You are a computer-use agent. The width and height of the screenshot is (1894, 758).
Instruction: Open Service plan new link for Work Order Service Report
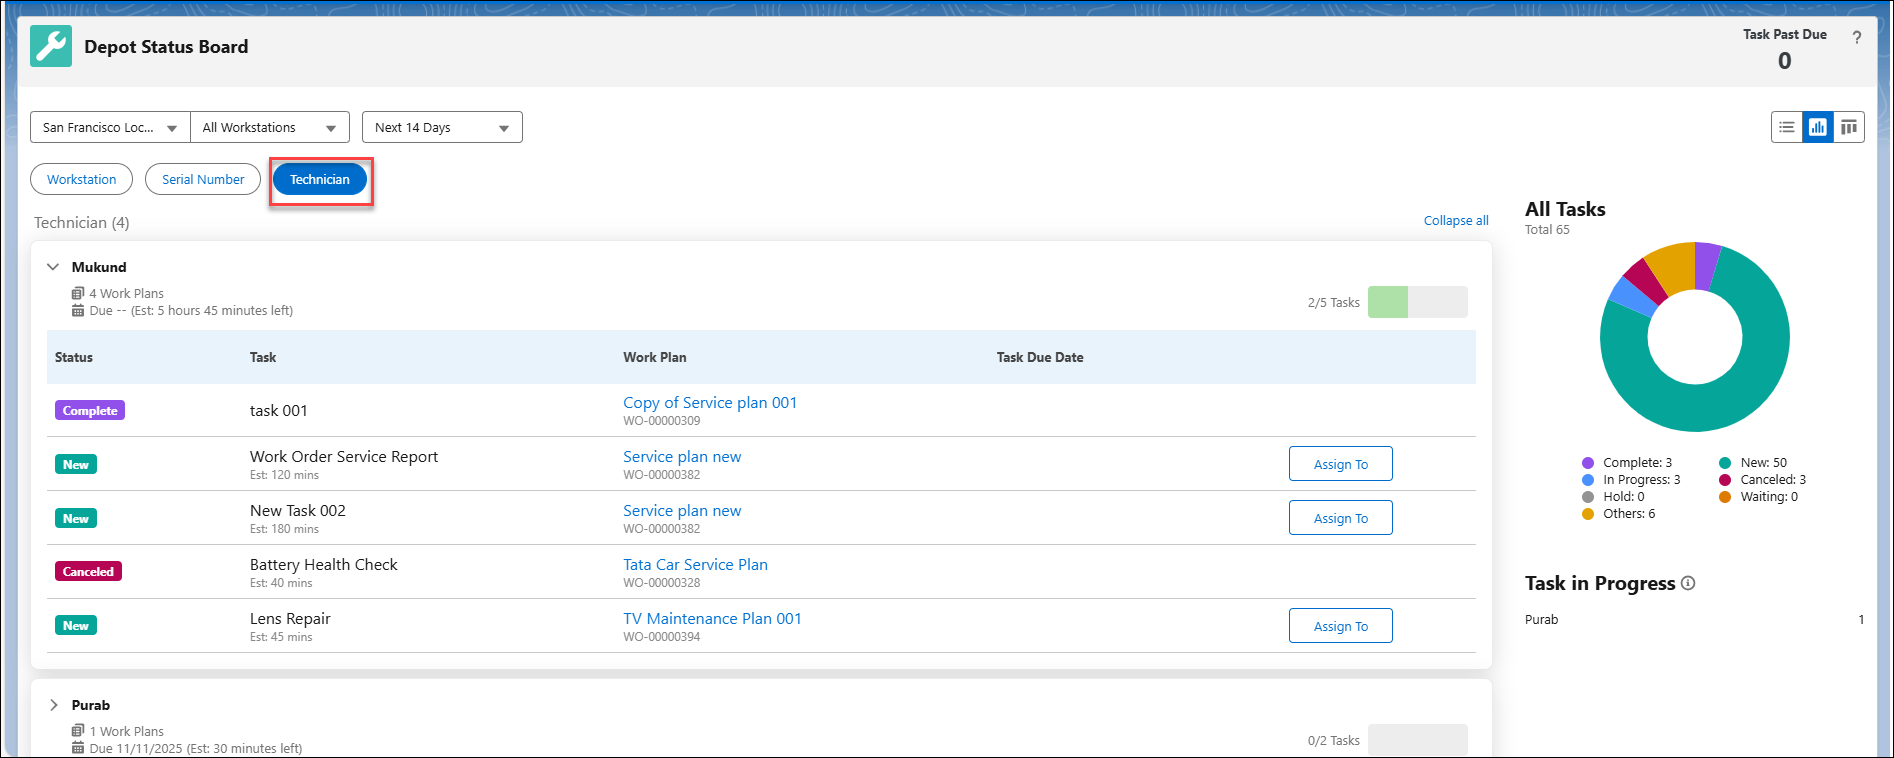click(682, 456)
